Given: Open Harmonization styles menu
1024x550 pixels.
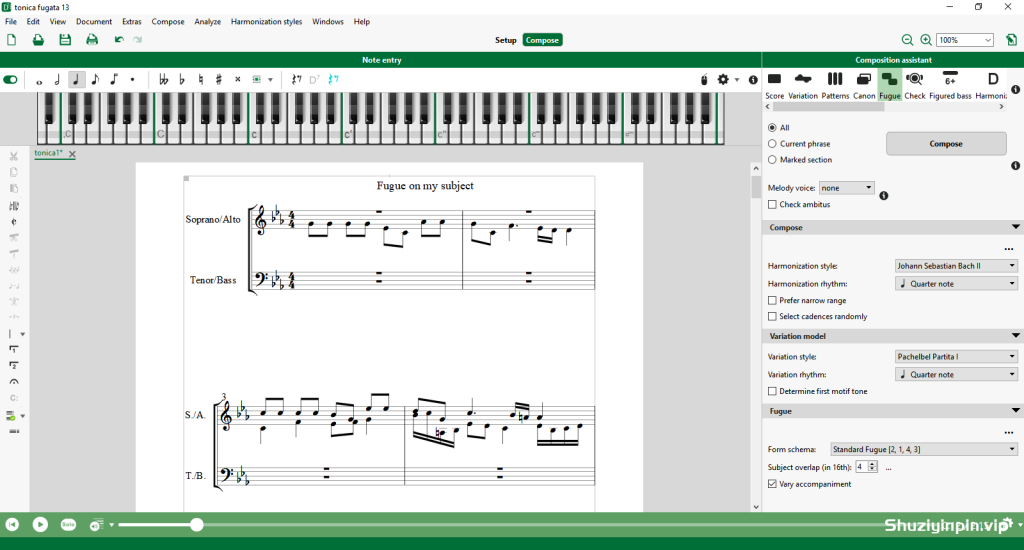Looking at the screenshot, I should pyautogui.click(x=266, y=22).
